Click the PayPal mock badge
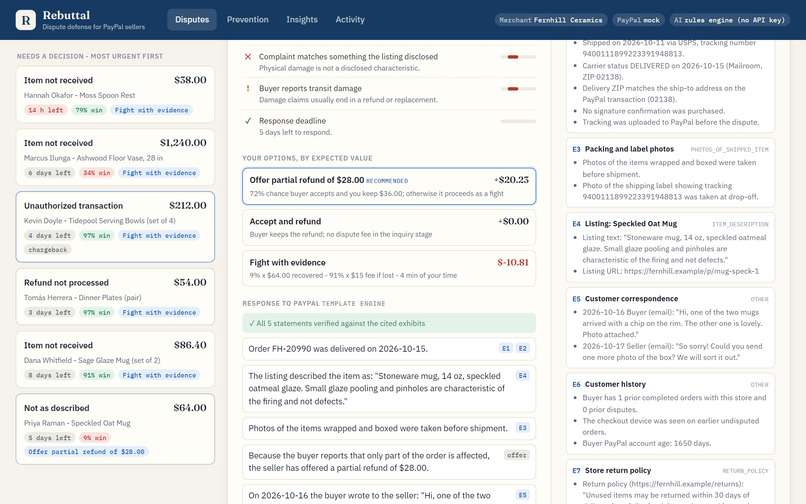The image size is (806, 504). coord(638,20)
